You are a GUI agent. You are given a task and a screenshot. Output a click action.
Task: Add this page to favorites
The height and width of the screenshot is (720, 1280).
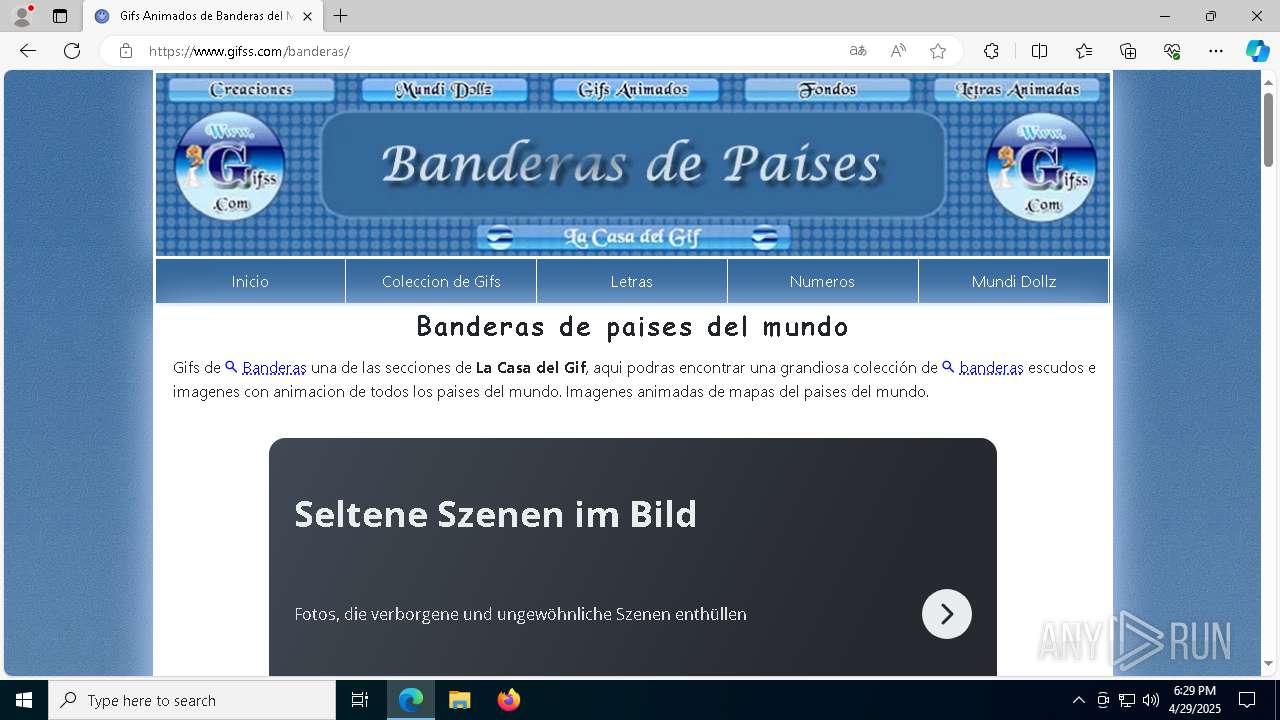[938, 51]
